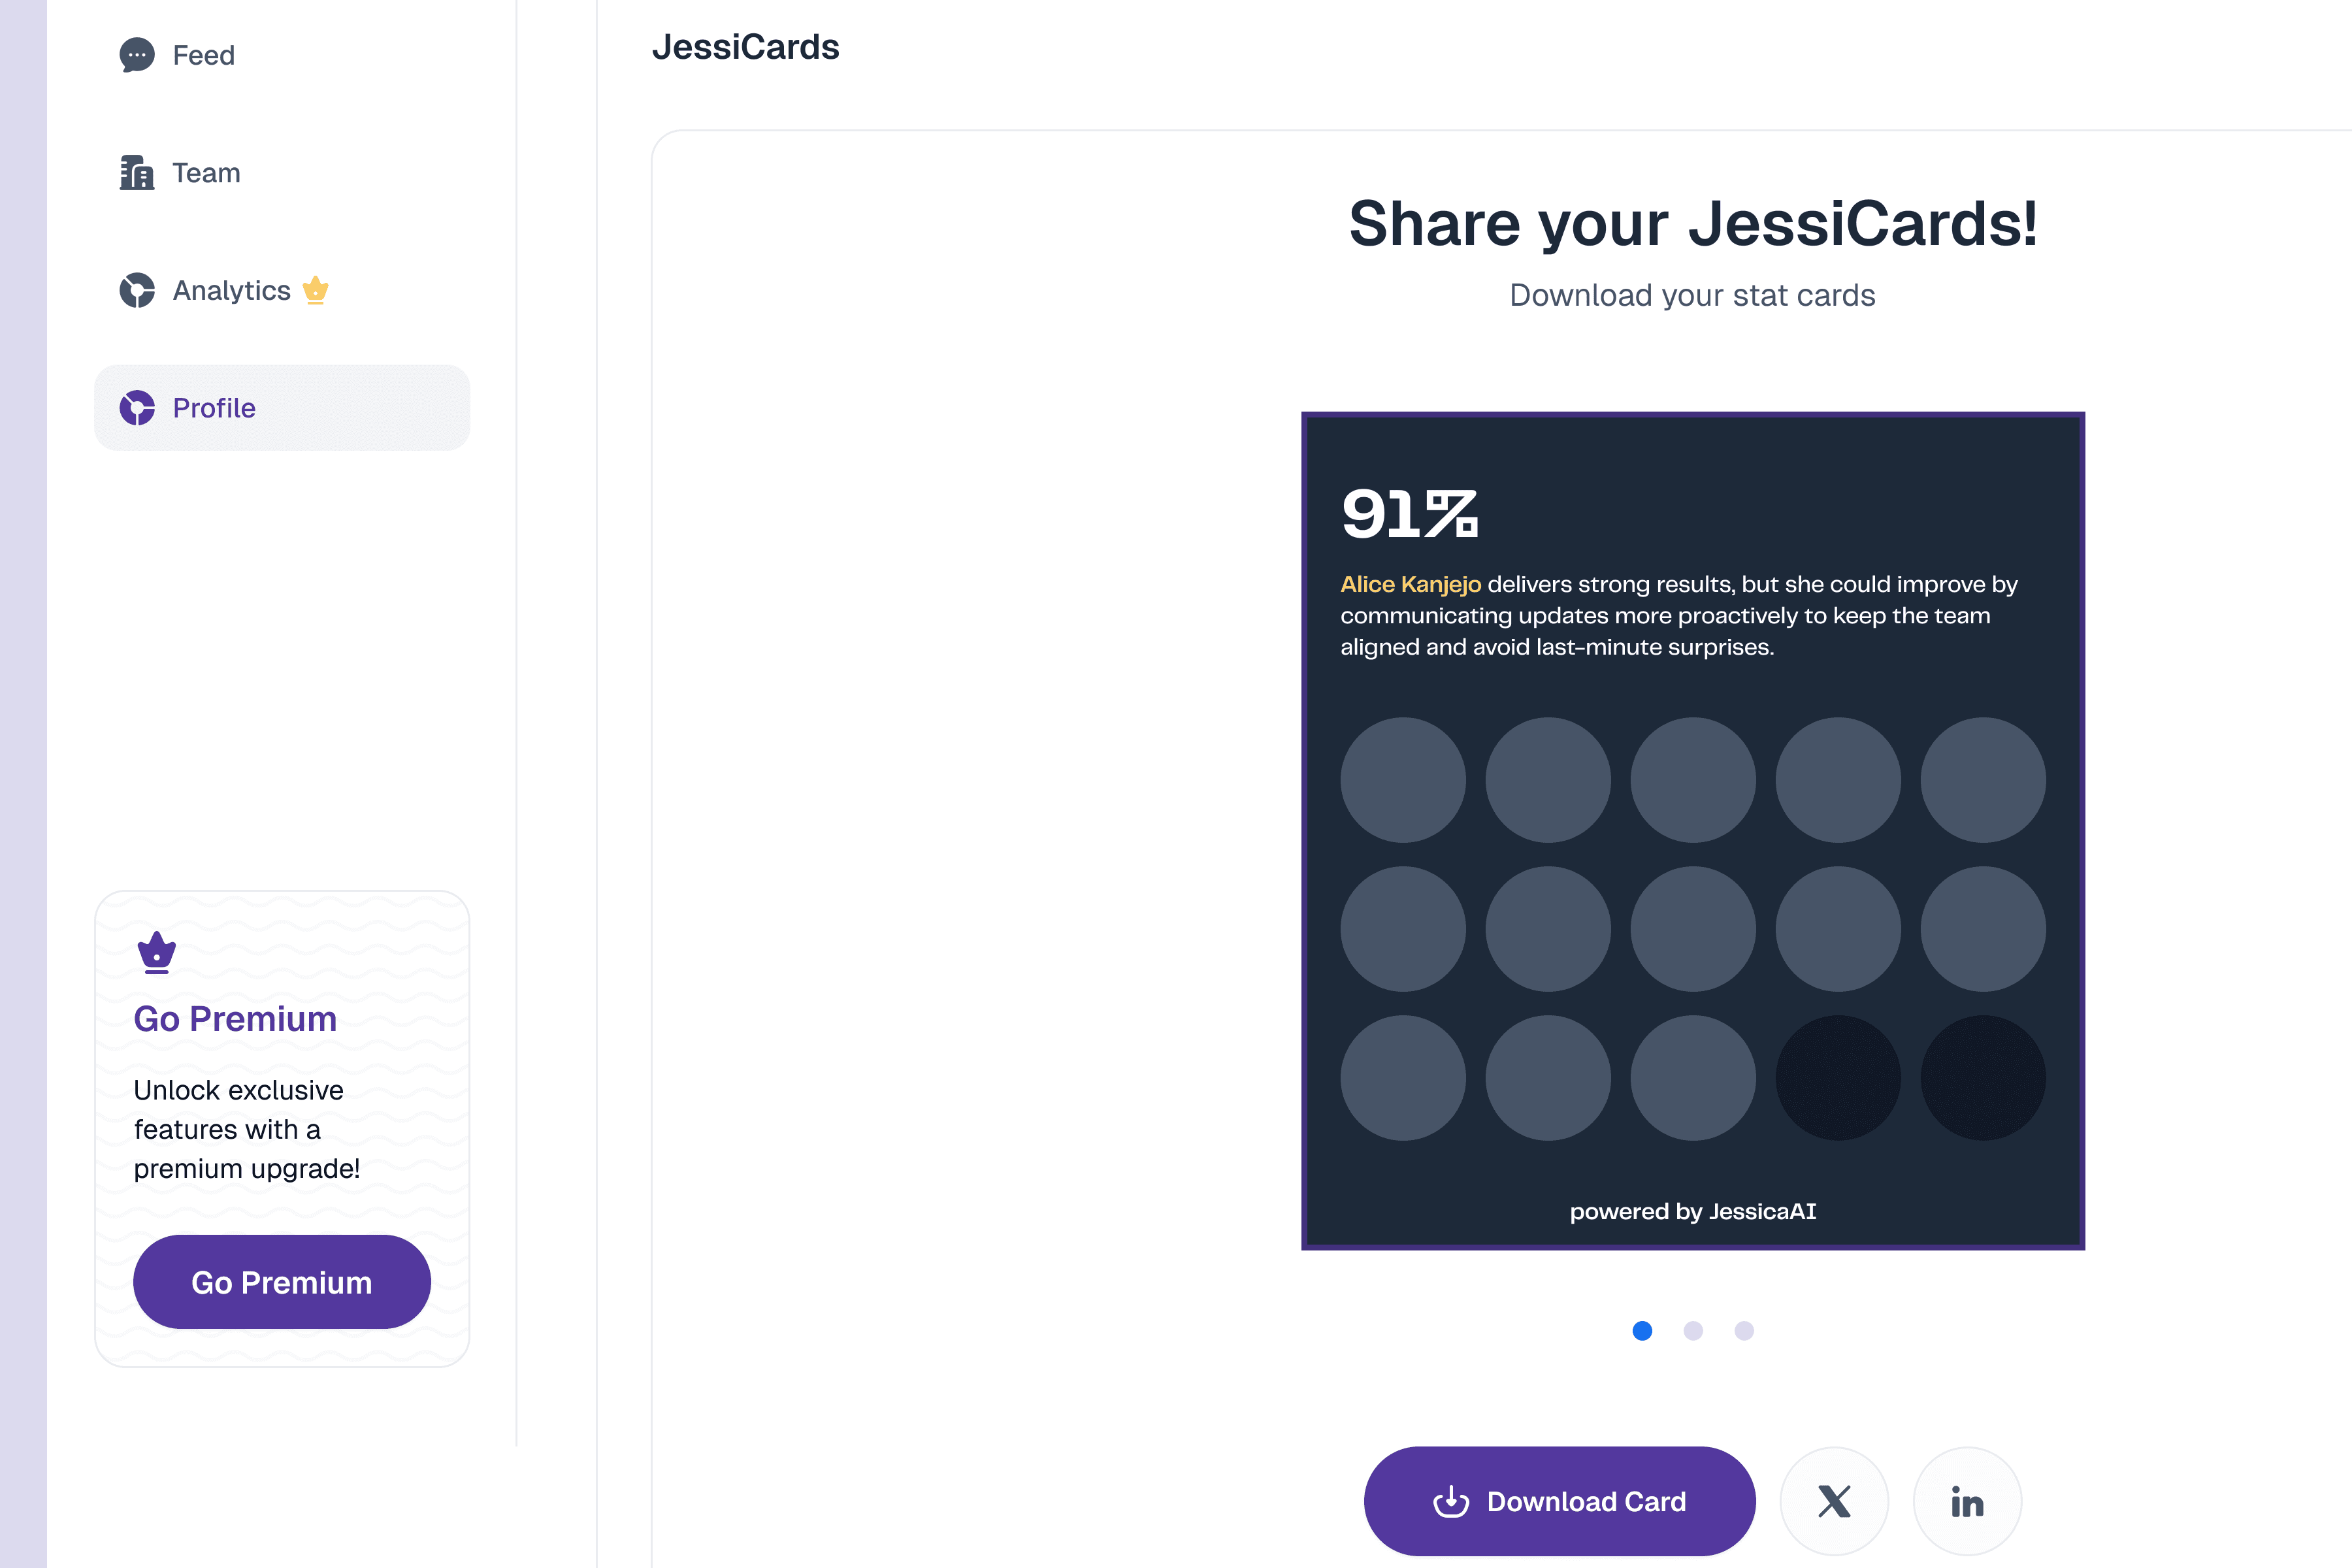Click the purple Go Premium button
Viewport: 2352px width, 1568px height.
(282, 1282)
